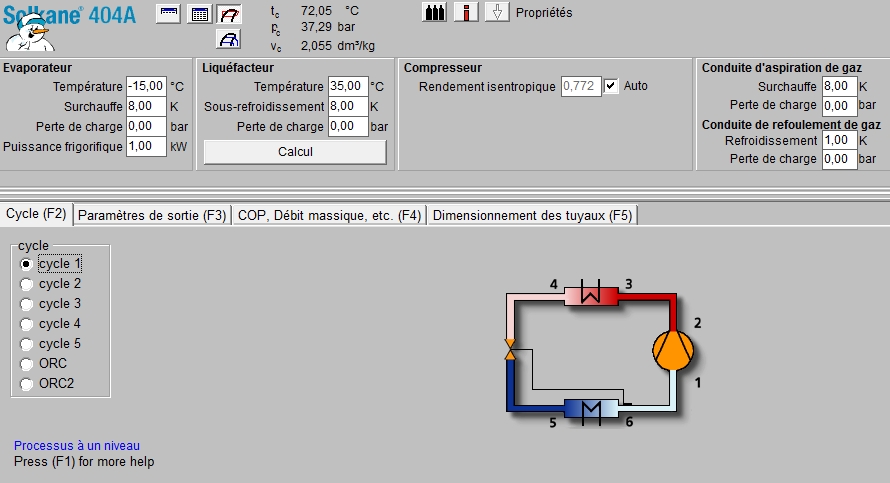Open Paramètres de sortie (F3) tab
The image size is (890, 483).
152,216
